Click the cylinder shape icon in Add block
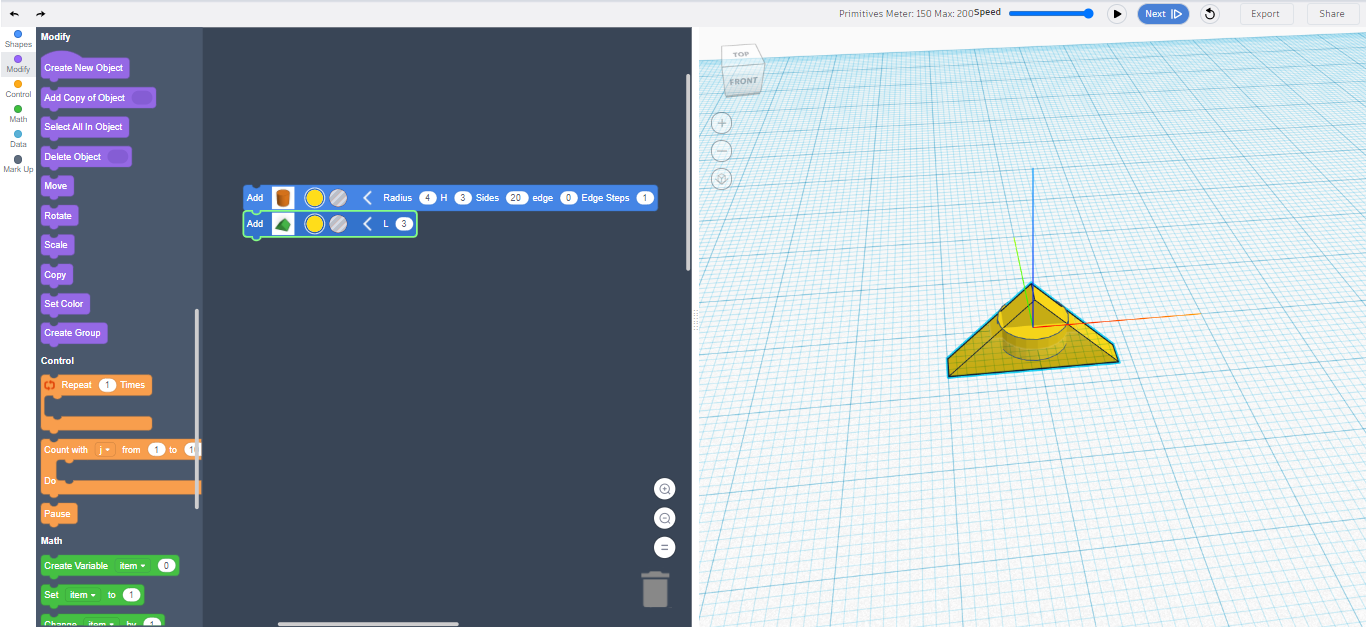The image size is (1366, 627). click(283, 198)
